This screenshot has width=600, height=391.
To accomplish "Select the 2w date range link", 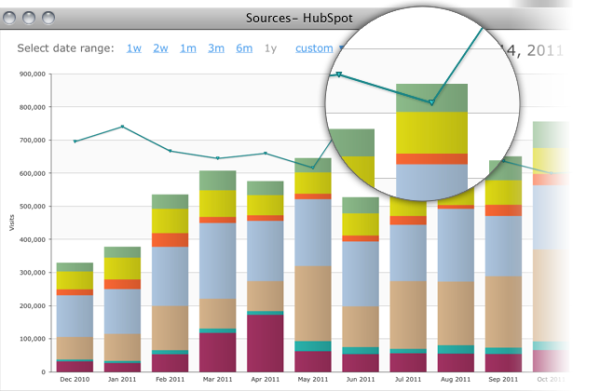I will tap(161, 48).
